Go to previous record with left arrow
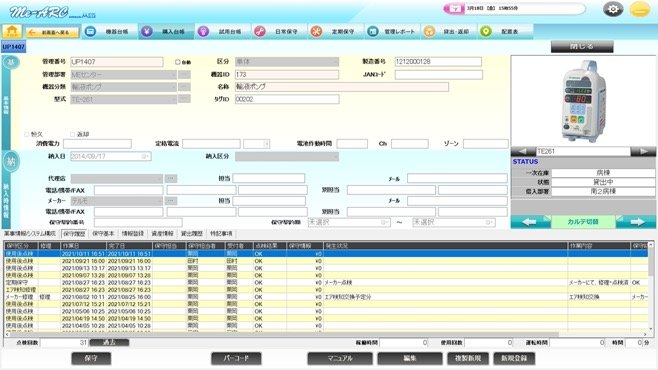This screenshot has height=370, width=658. point(530,221)
